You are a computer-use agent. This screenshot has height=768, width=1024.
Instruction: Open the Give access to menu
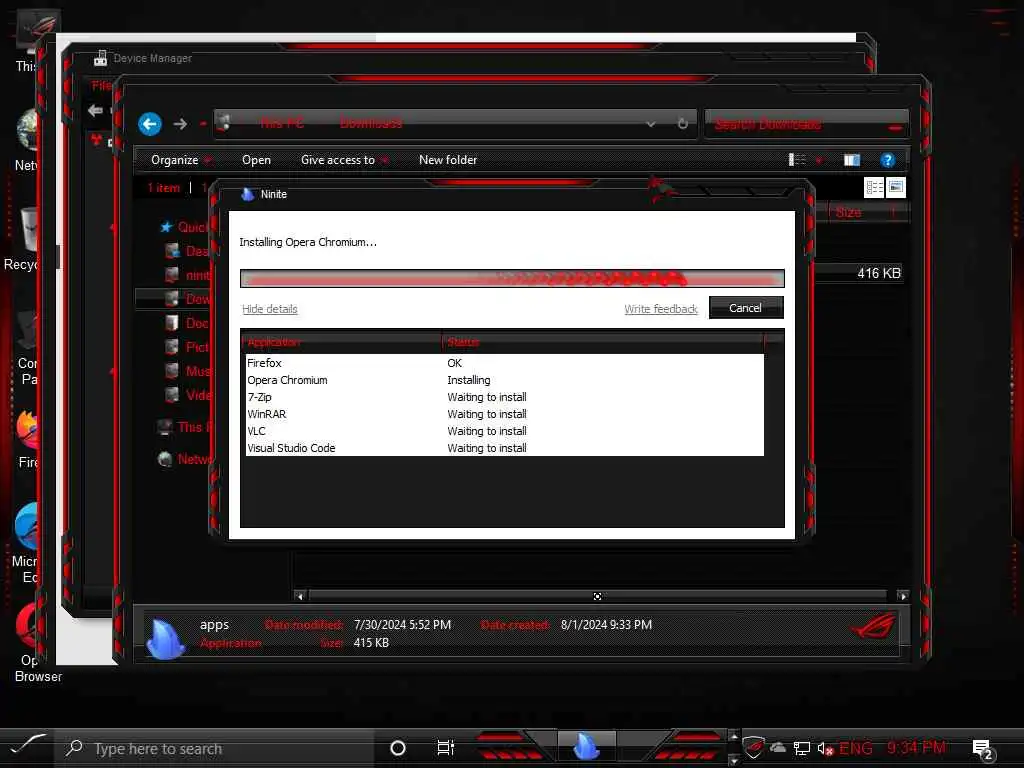click(x=344, y=160)
